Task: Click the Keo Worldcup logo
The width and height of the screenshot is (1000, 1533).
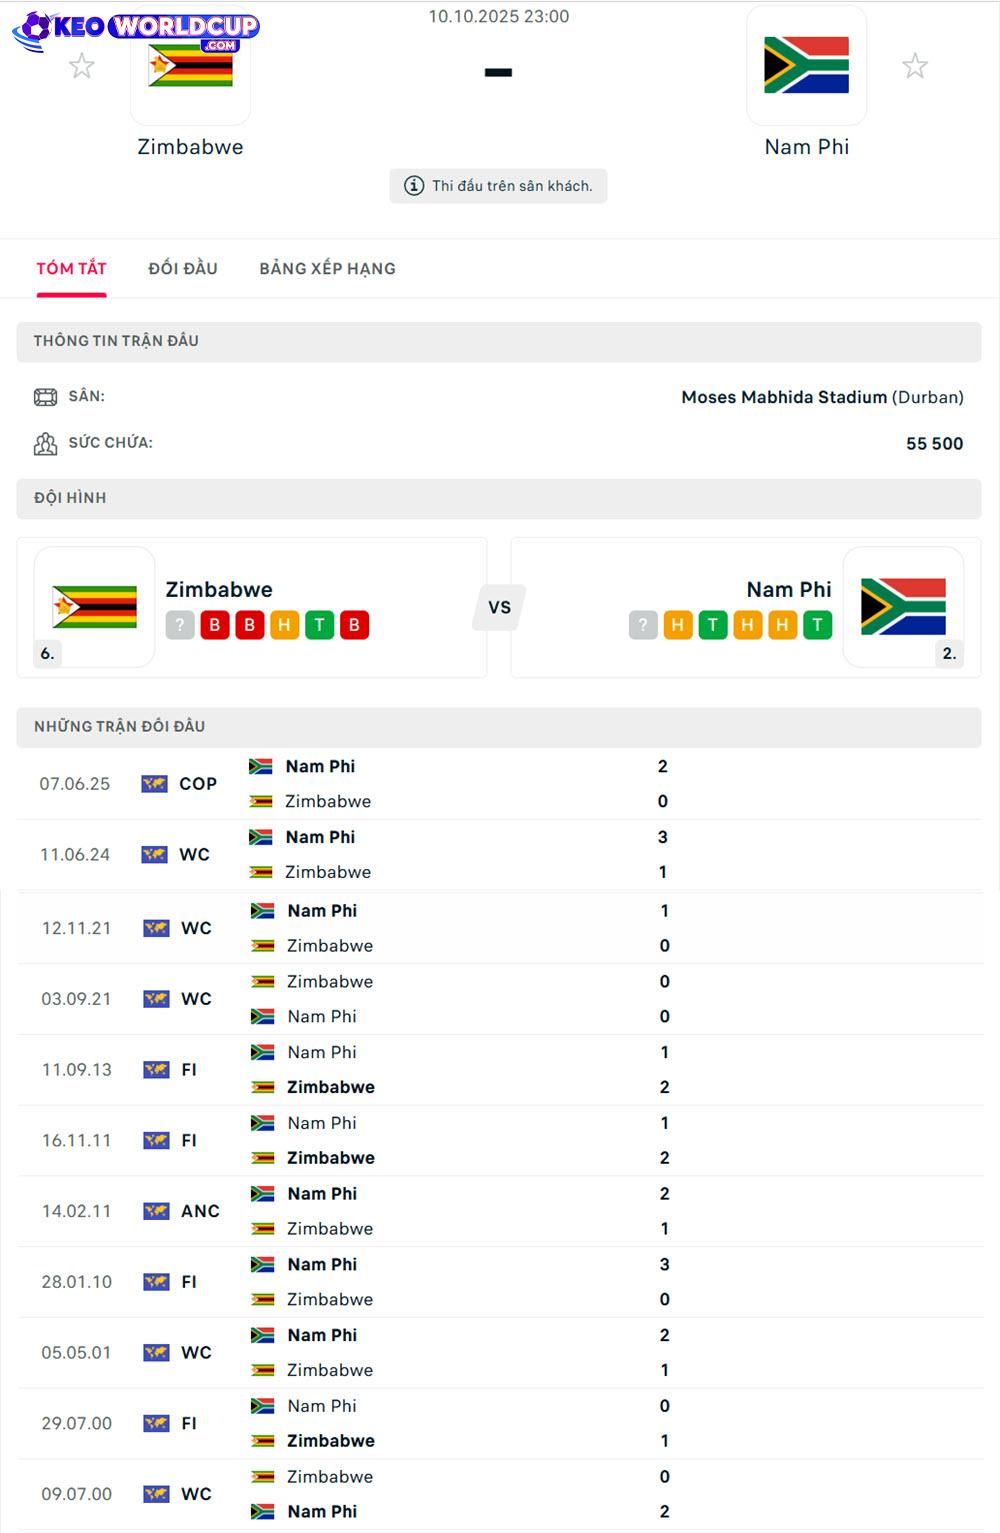Action: pos(135,29)
